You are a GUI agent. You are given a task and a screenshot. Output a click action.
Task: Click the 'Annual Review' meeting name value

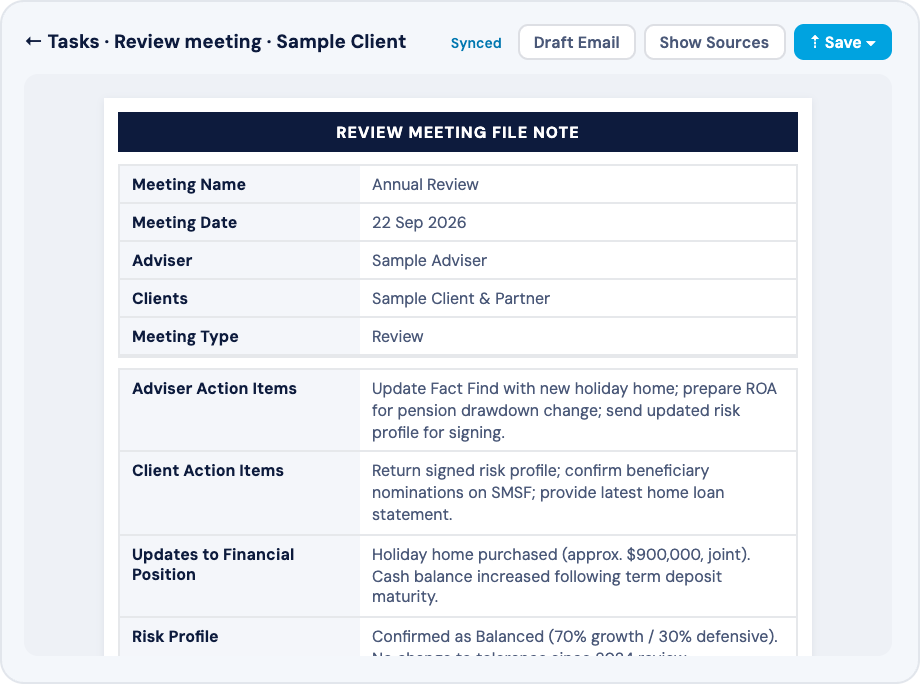425,184
